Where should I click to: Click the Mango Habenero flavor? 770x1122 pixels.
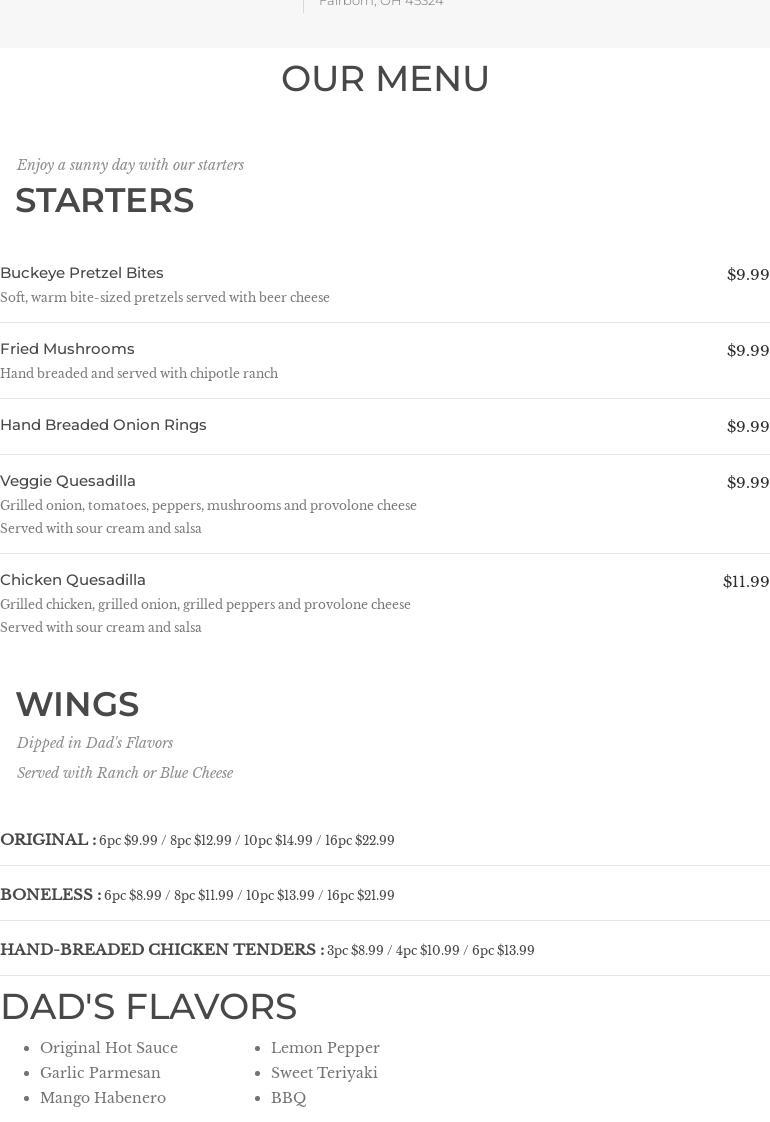pyautogui.click(x=103, y=1098)
